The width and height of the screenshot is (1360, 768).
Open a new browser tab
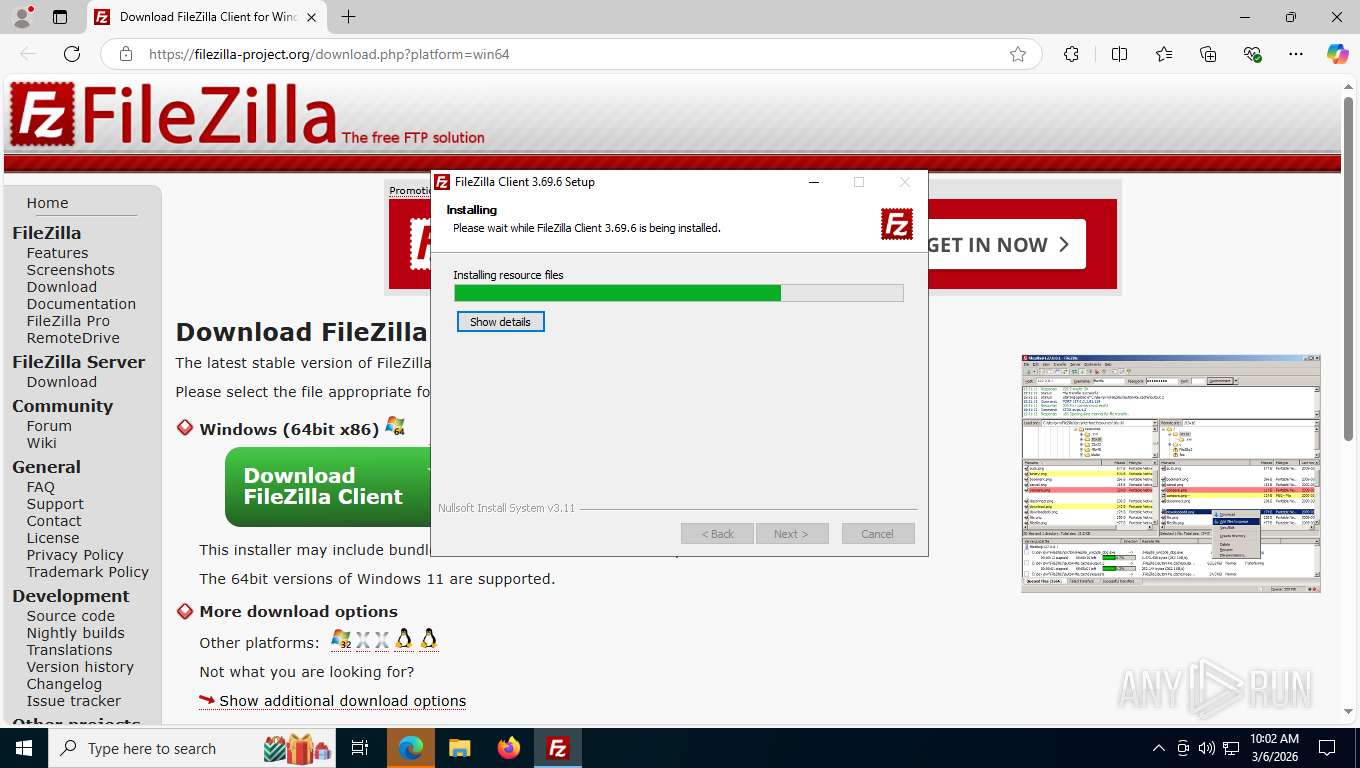click(348, 17)
